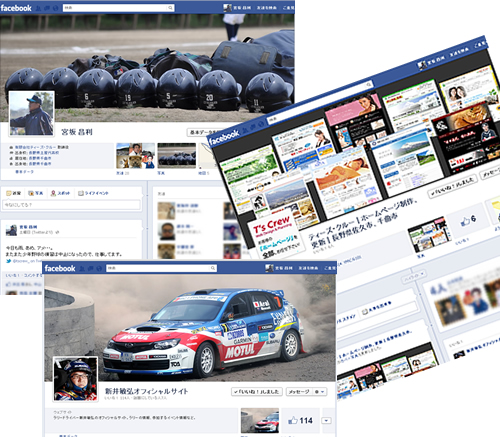
Task: Click the thumbs-up icon showing 6 on T's Crew page
Action: [x=465, y=221]
